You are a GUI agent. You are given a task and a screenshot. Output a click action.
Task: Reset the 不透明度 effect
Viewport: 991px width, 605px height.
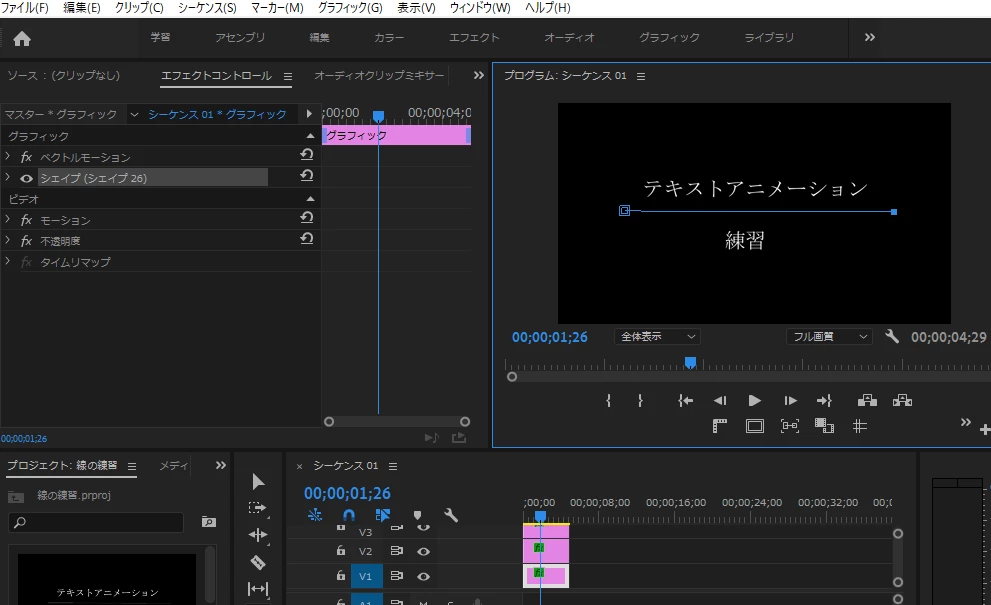(307, 238)
